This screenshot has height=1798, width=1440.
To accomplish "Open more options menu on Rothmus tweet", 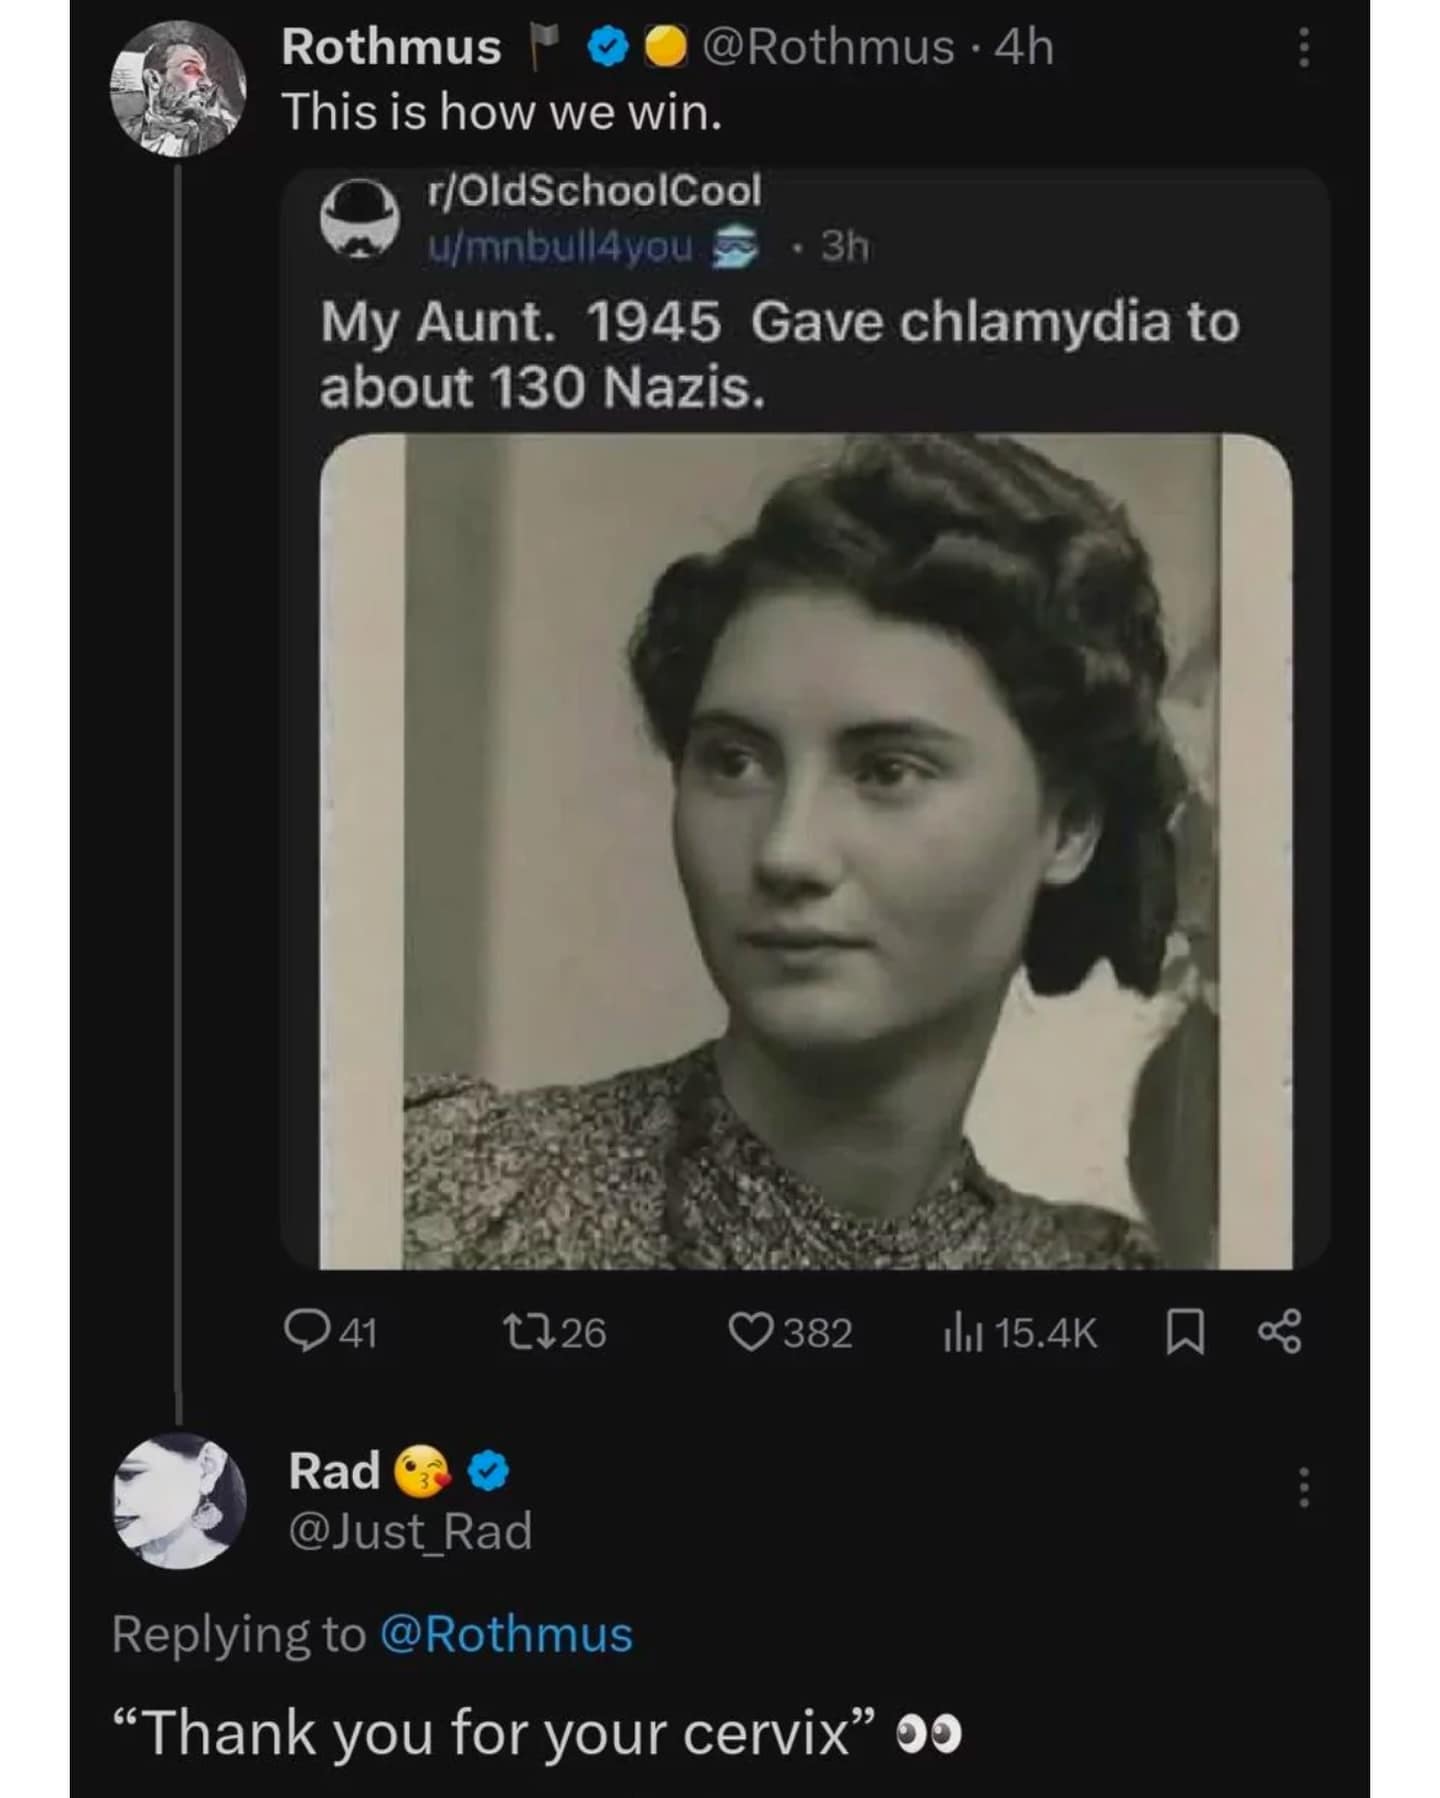I will [x=1302, y=48].
